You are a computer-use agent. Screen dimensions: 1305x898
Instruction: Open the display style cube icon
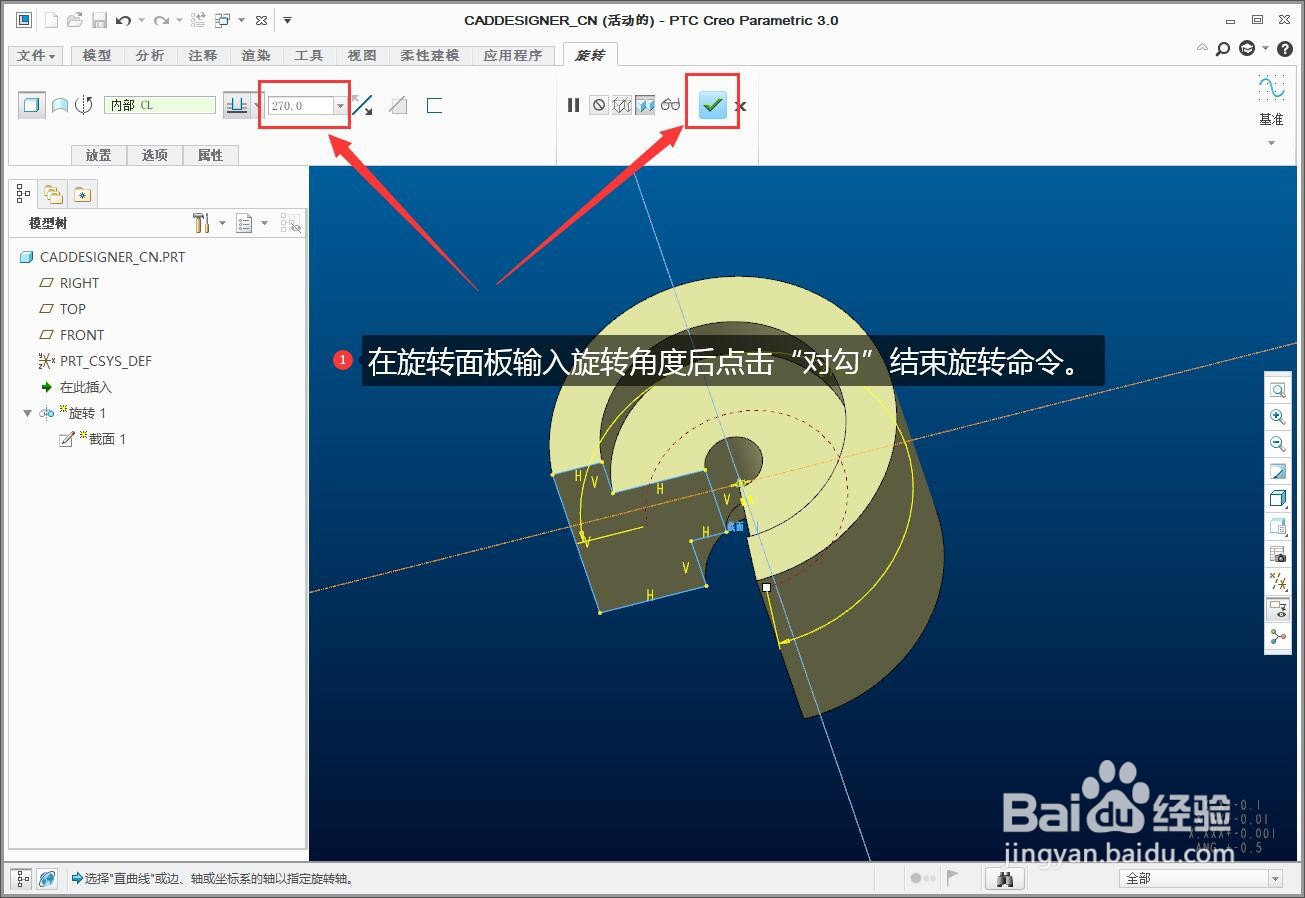1277,499
